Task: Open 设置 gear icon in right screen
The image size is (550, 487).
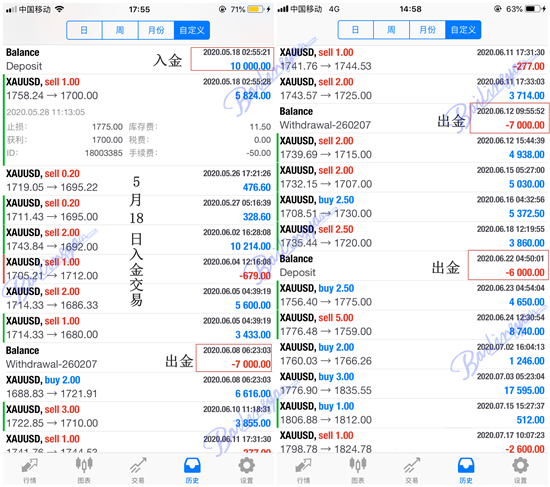Action: point(520,469)
